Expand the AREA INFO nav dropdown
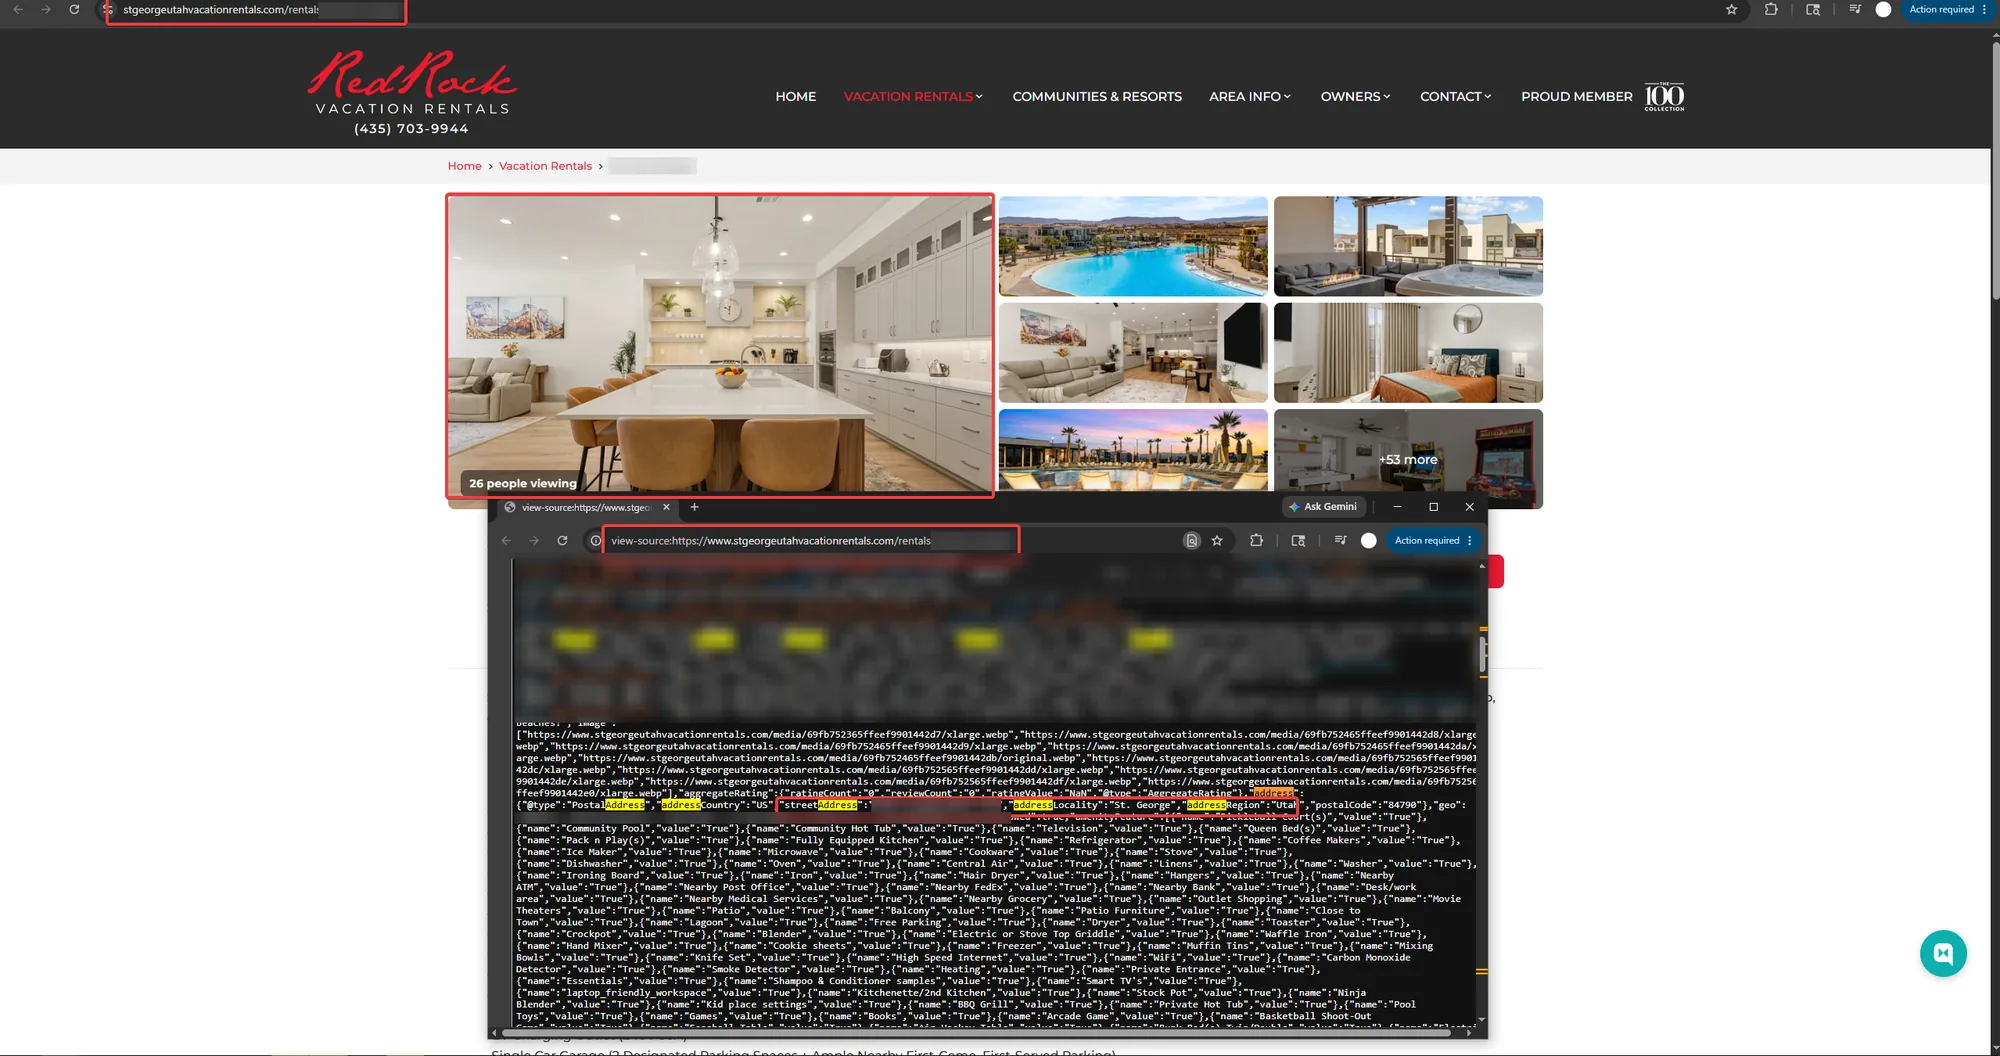The image size is (2000, 1056). 1250,96
